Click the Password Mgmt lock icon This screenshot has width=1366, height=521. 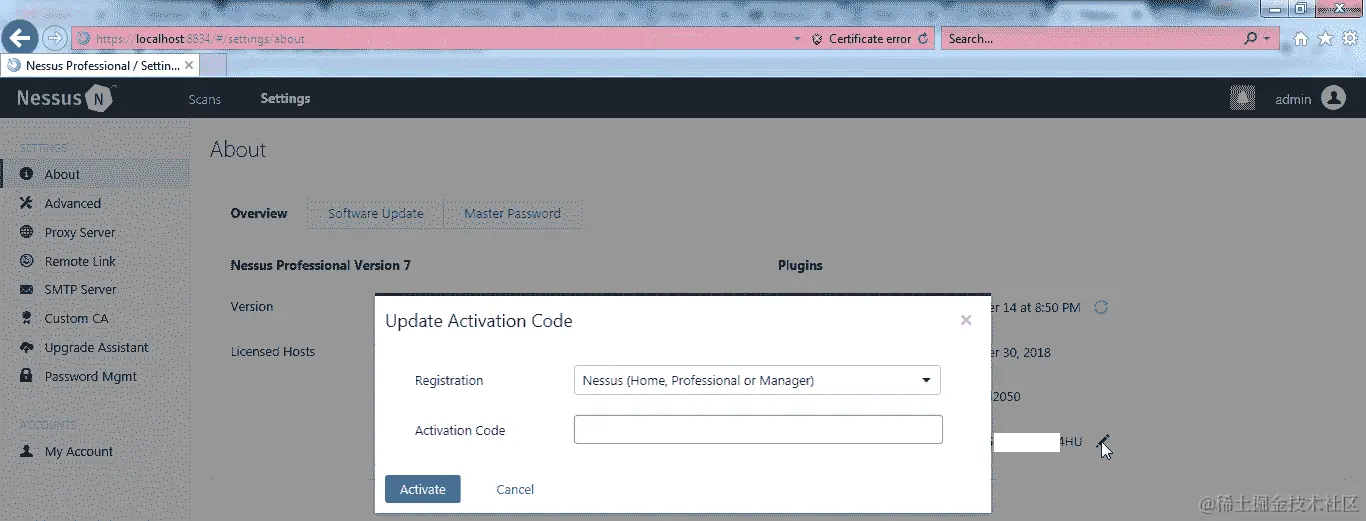(26, 376)
